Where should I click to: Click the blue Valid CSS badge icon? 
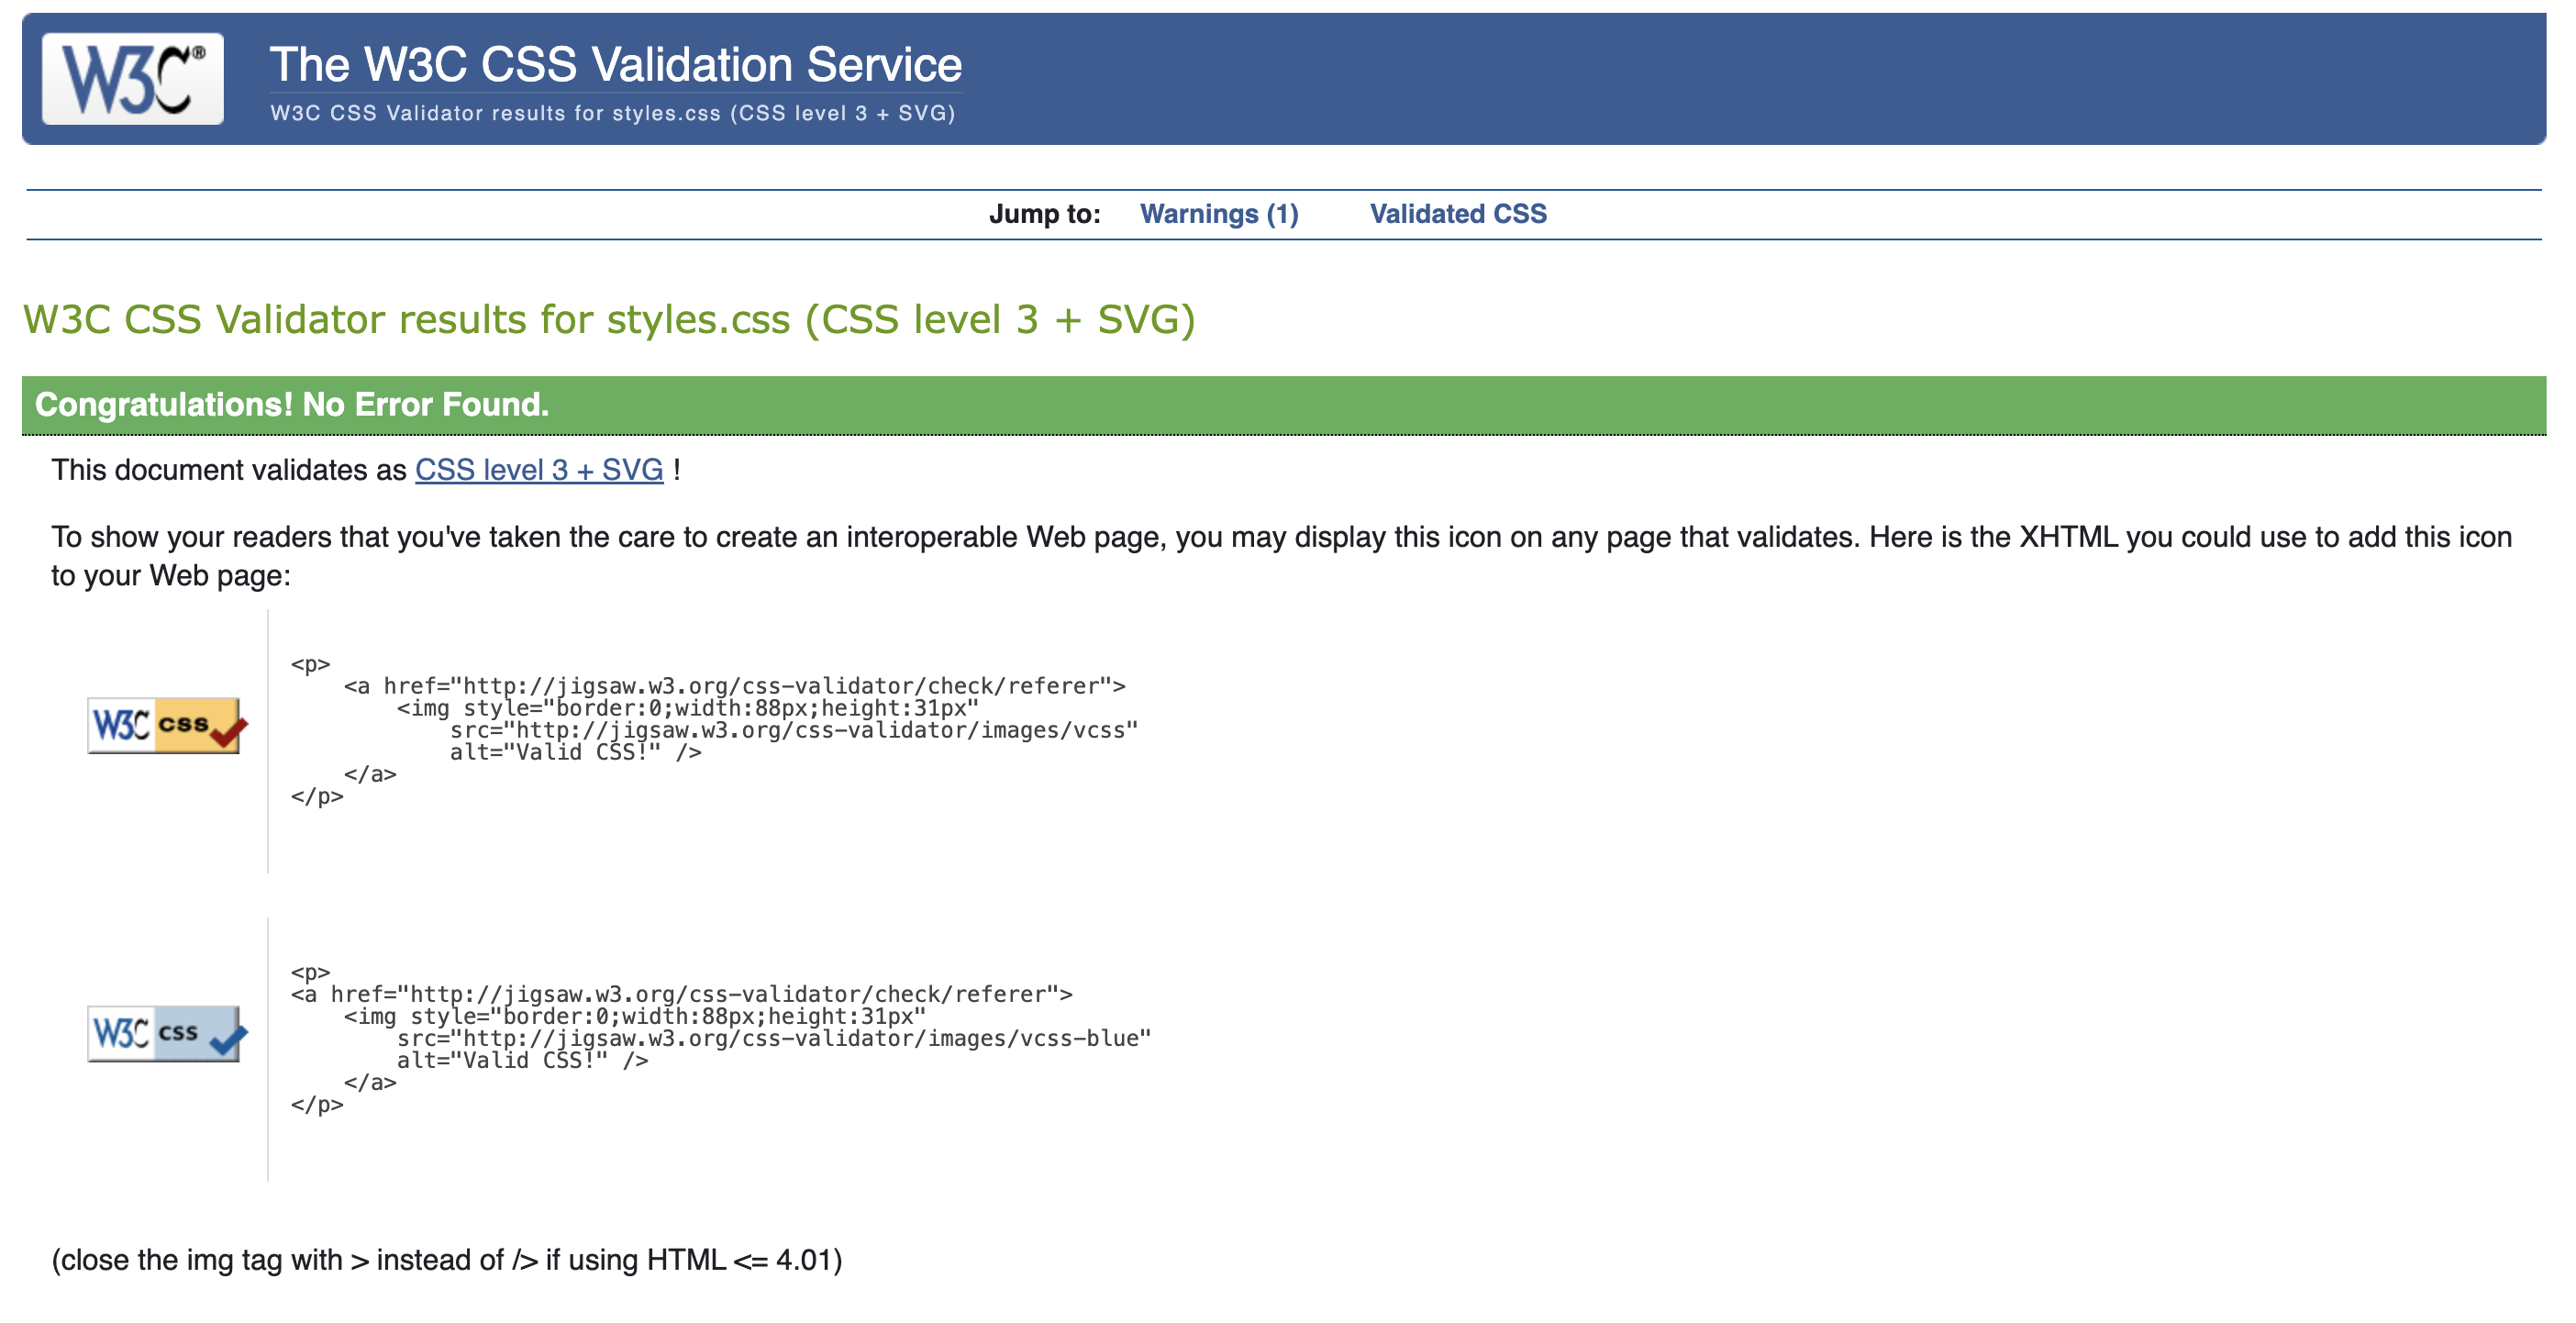click(165, 1033)
